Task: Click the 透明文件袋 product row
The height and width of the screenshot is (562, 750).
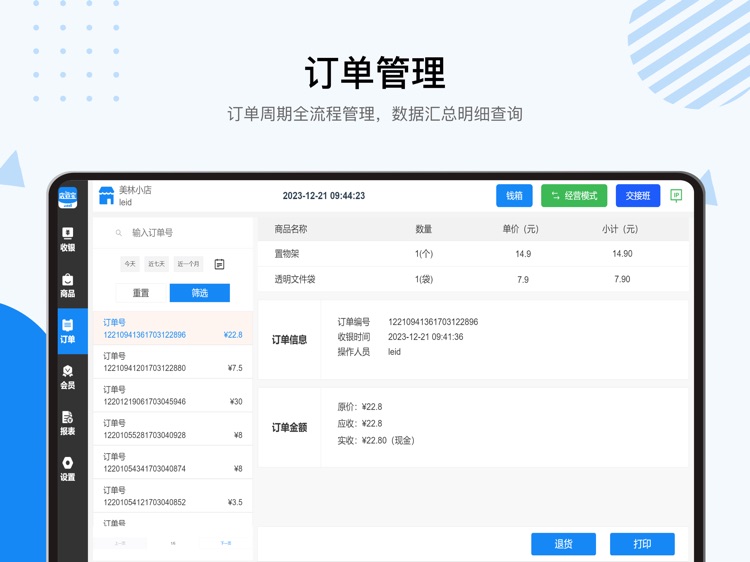Action: pyautogui.click(x=473, y=279)
